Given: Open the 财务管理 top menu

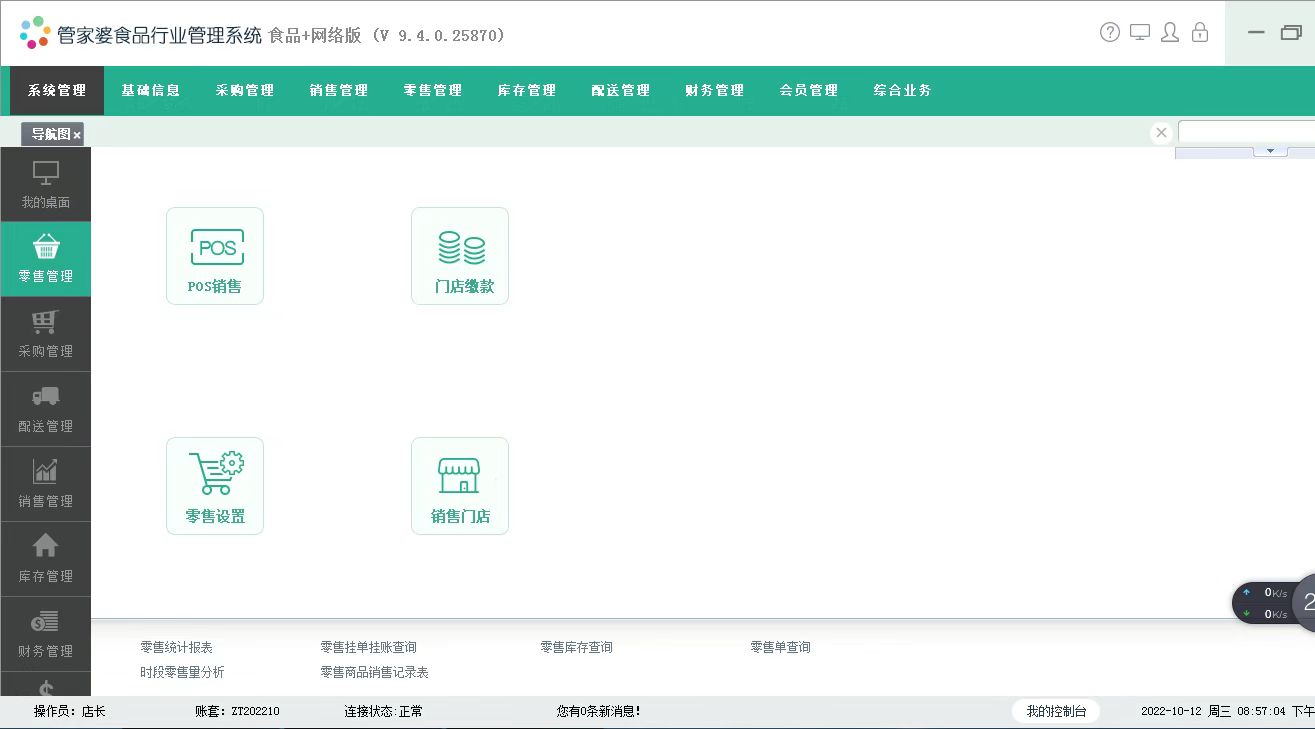Looking at the screenshot, I should [x=715, y=90].
